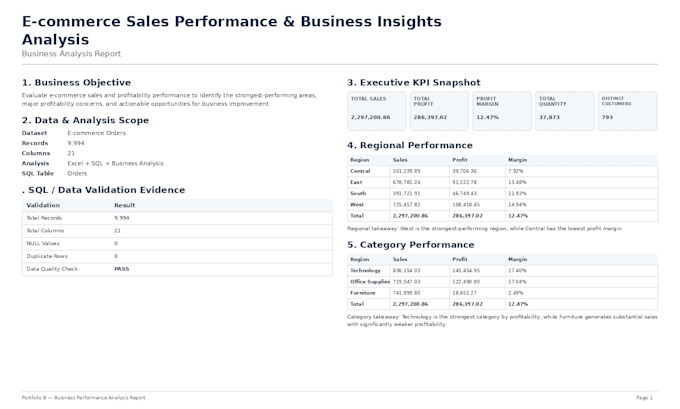Select the Technology category row
This screenshot has height=409, width=680.
(x=502, y=271)
